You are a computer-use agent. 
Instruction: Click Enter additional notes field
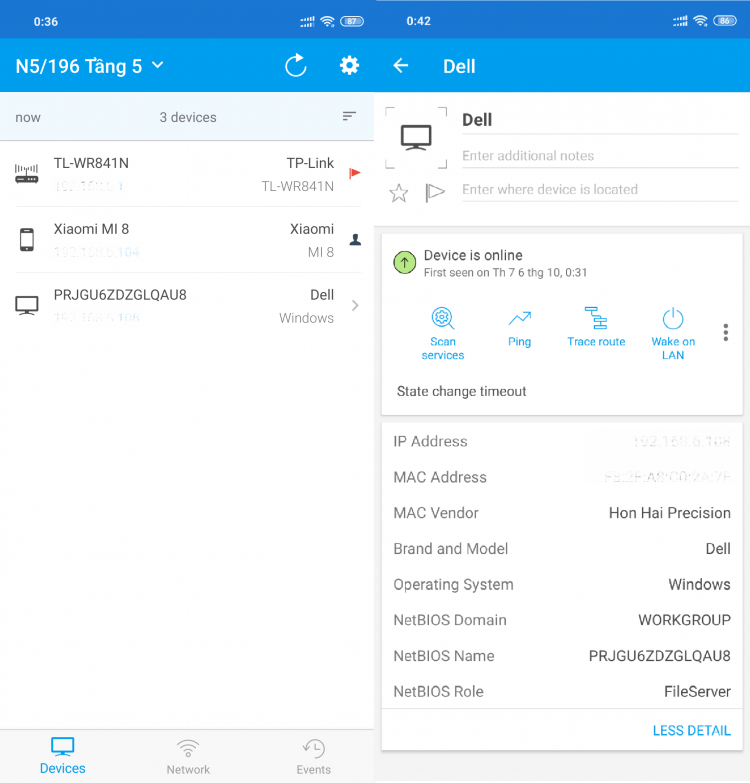pyautogui.click(x=600, y=156)
